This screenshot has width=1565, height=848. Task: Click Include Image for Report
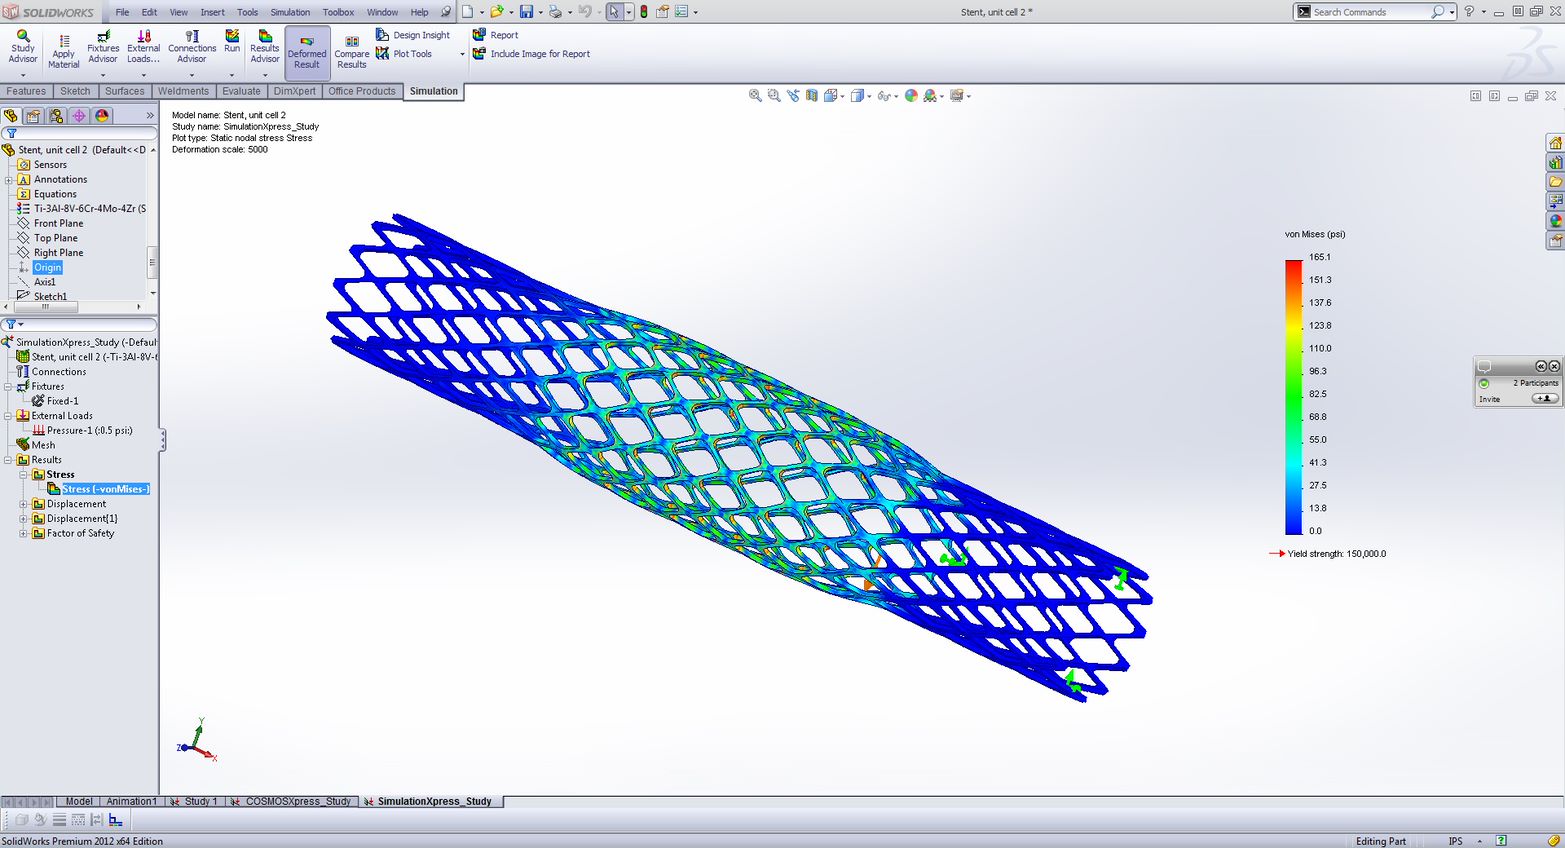click(531, 54)
